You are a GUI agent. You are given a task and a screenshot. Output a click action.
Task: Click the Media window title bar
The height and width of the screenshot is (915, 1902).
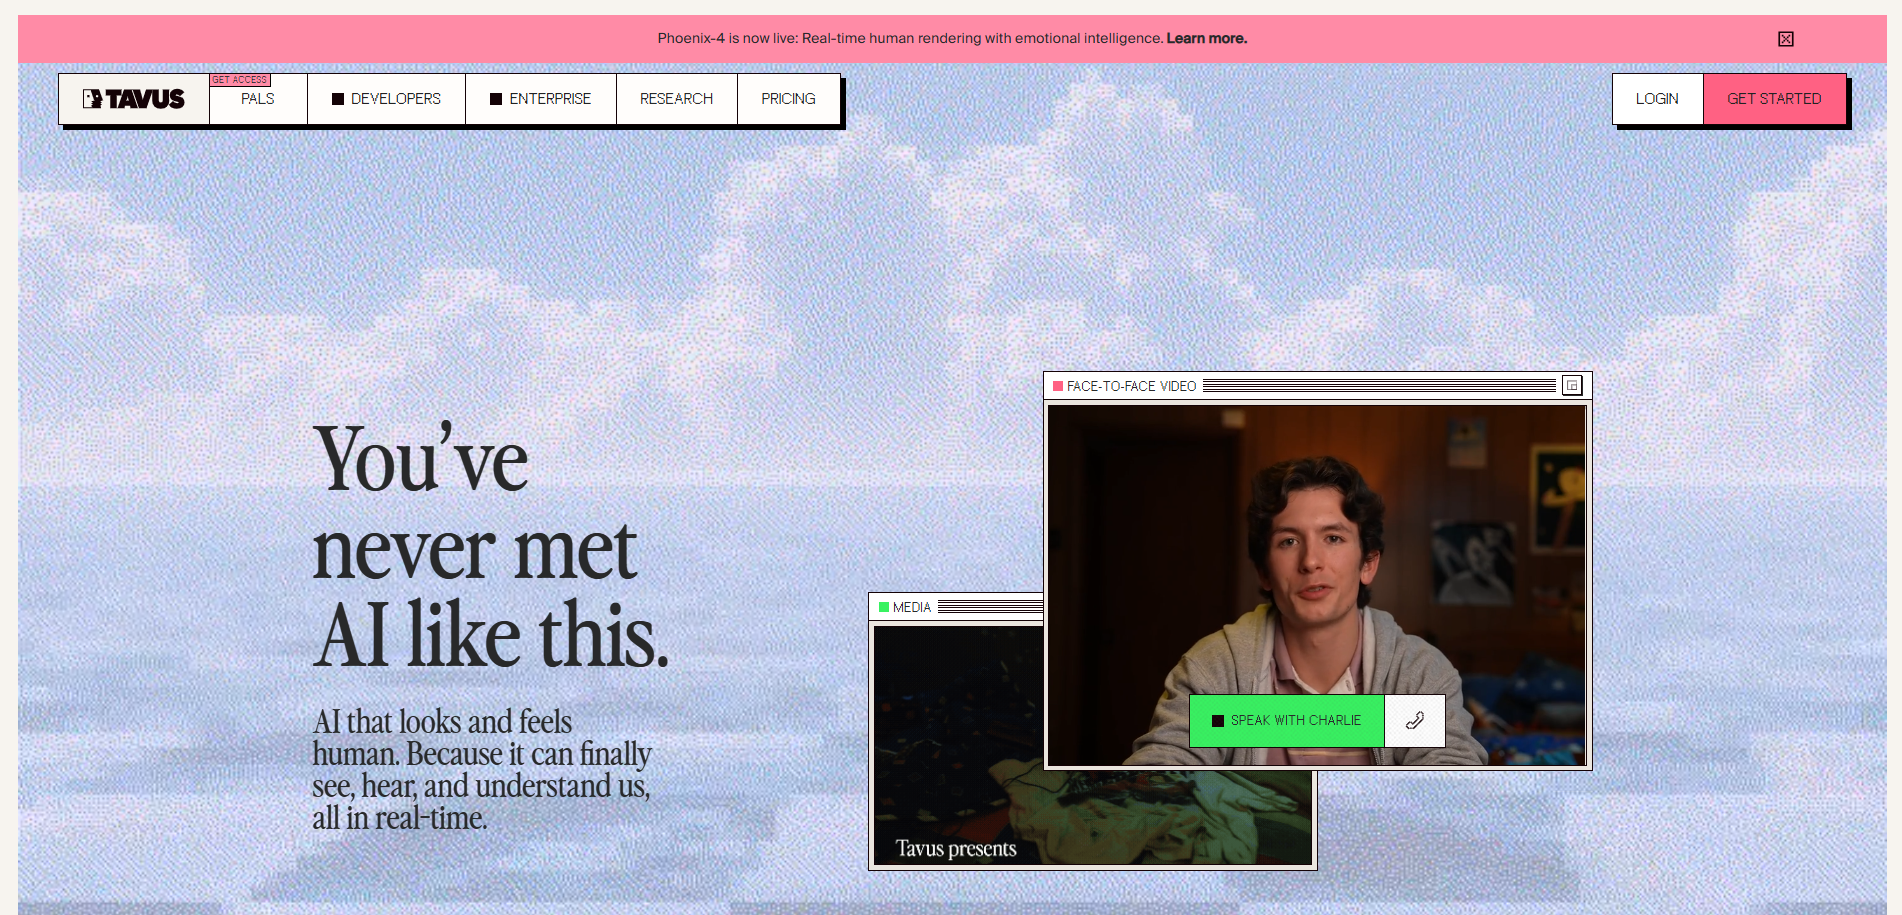click(988, 607)
